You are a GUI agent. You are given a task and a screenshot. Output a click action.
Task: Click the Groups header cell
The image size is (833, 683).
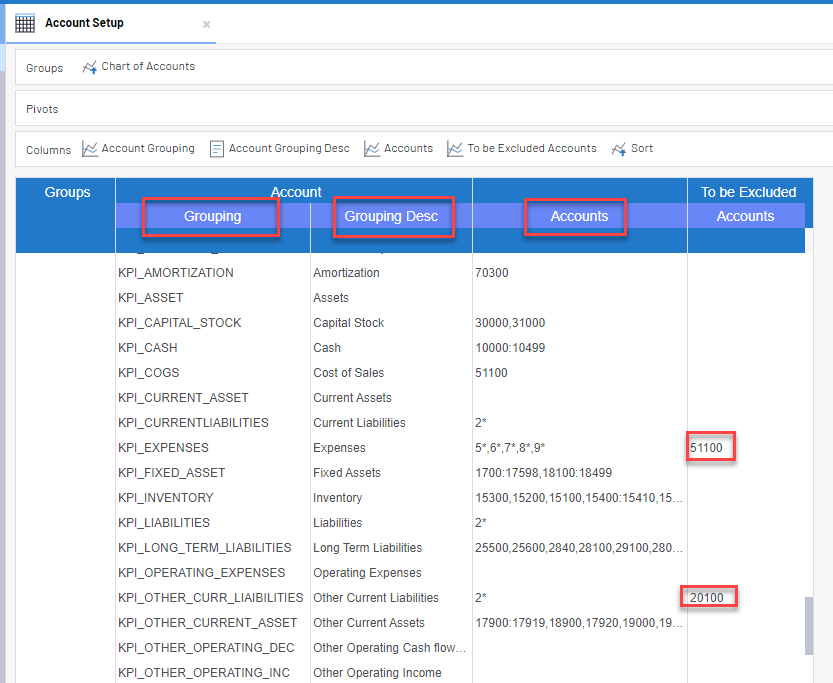pyautogui.click(x=67, y=192)
